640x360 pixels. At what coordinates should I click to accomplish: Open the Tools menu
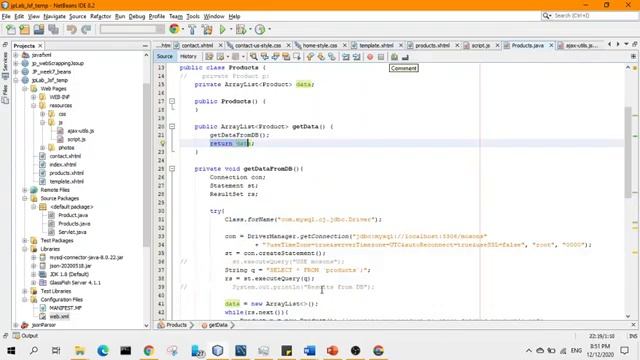click(x=193, y=16)
